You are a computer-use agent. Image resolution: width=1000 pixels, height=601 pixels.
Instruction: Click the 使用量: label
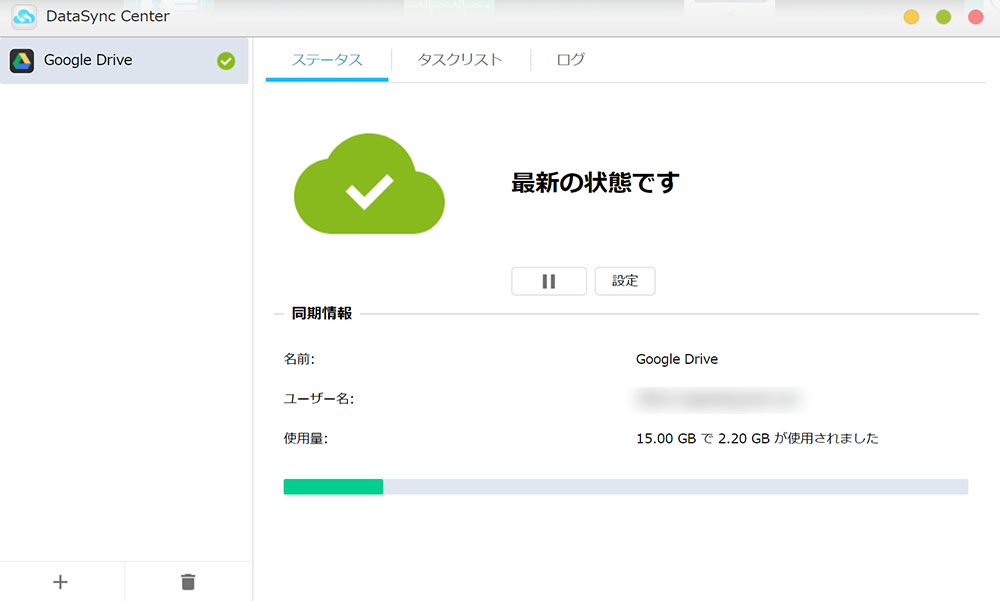coord(305,438)
